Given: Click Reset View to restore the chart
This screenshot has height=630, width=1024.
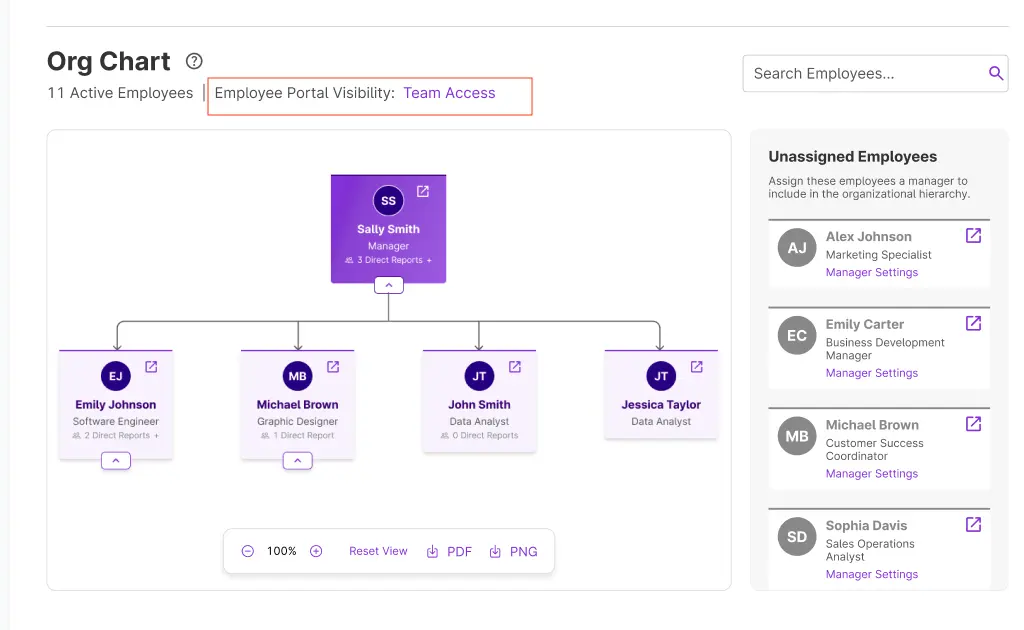Looking at the screenshot, I should pos(378,550).
